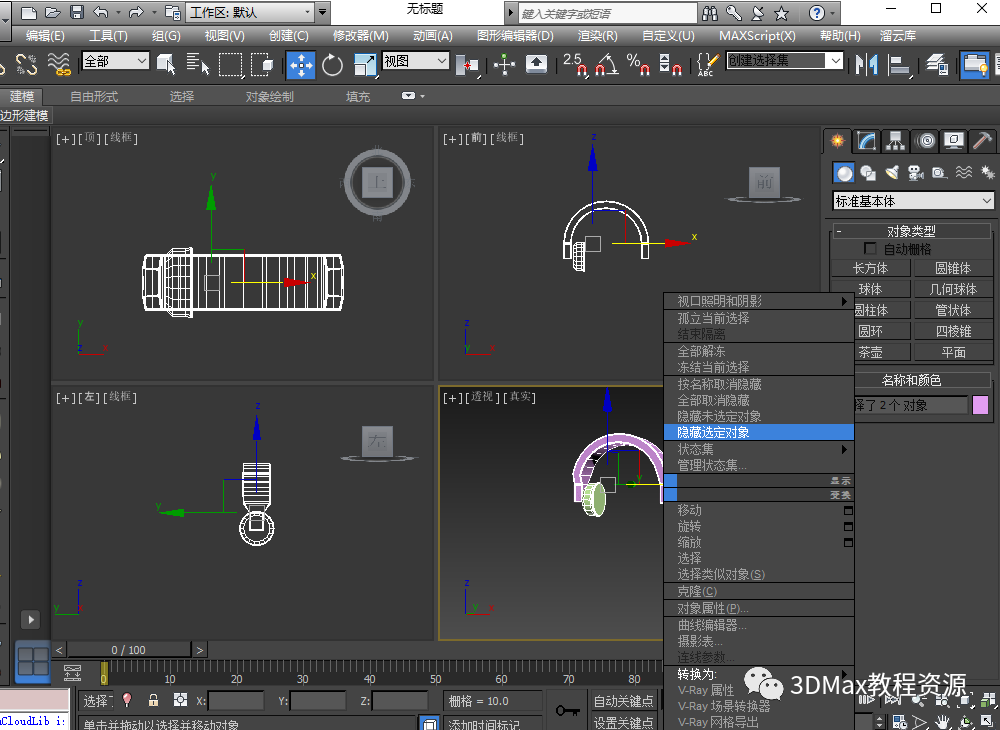The image size is (1000, 730).
Task: Open the Utilities hammer panel
Action: click(x=983, y=141)
